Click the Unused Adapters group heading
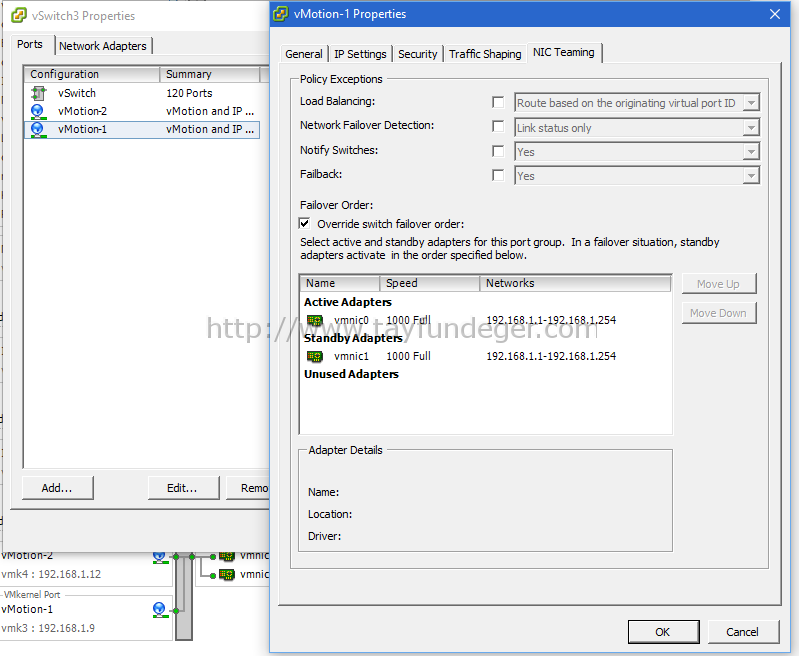The height and width of the screenshot is (656, 799). (351, 374)
